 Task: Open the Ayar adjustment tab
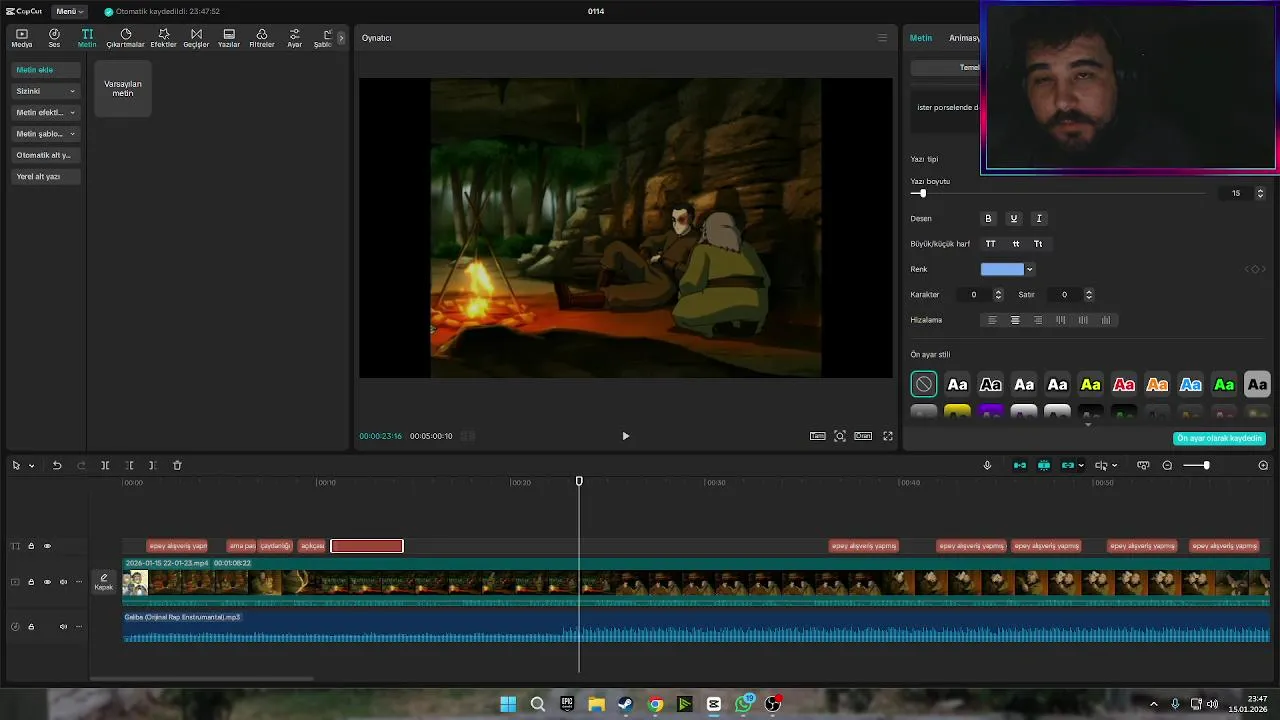pyautogui.click(x=294, y=38)
